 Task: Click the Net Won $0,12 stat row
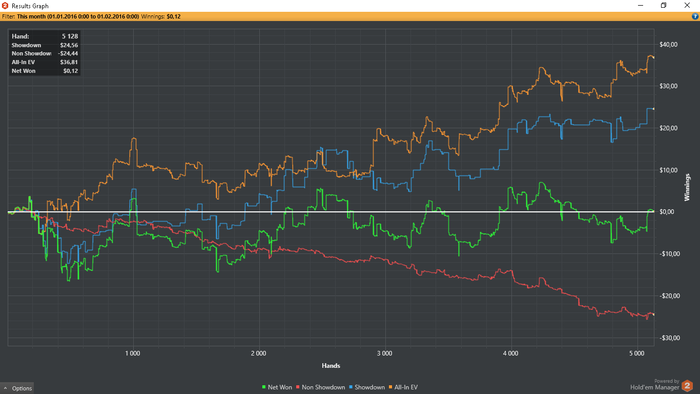tap(45, 71)
